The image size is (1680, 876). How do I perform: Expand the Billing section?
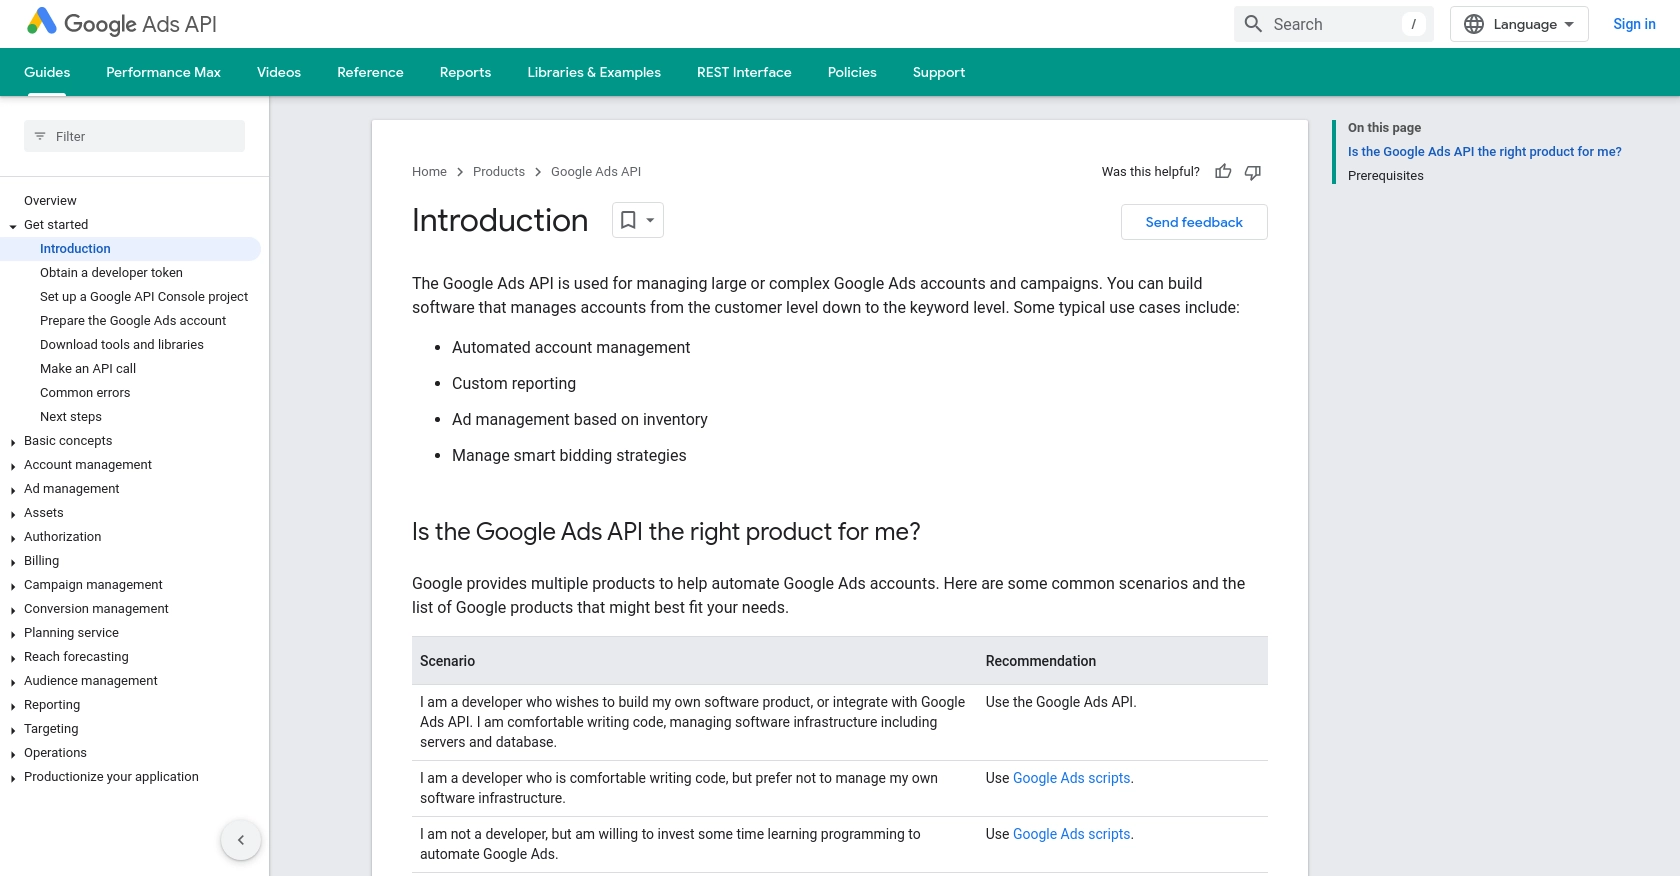coord(13,561)
